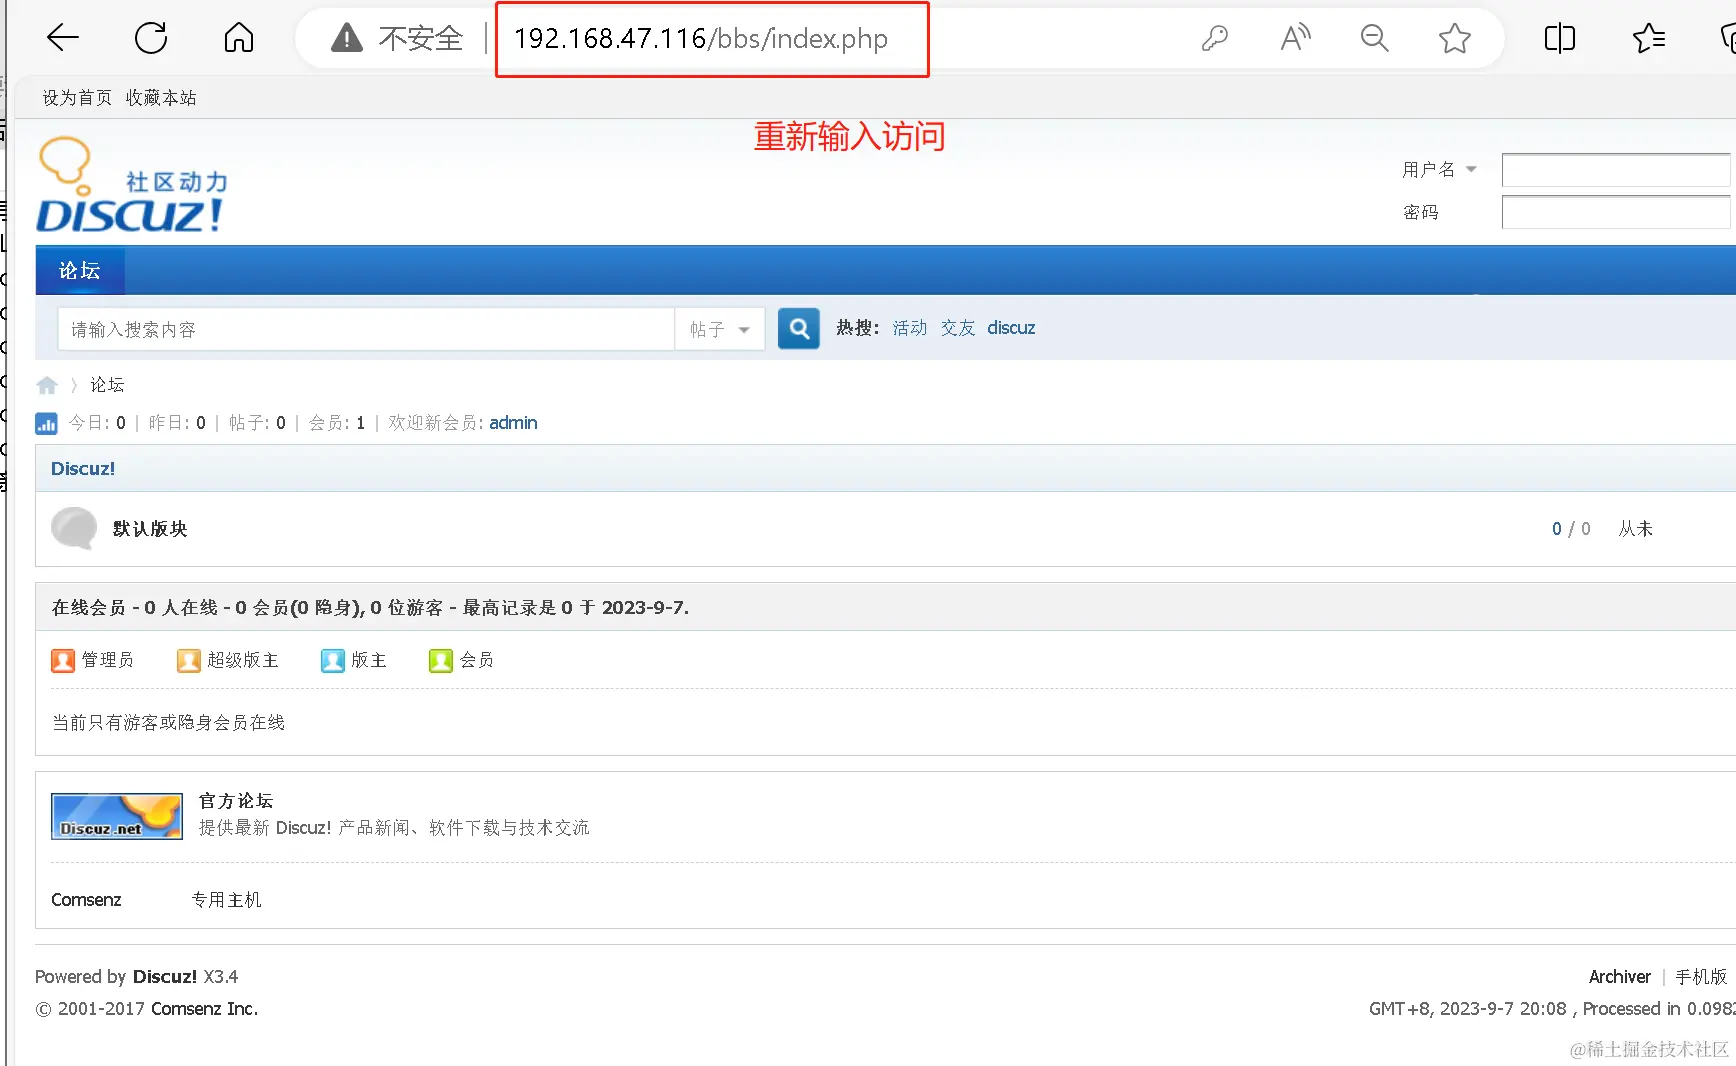Click the forum search text box

tap(366, 329)
